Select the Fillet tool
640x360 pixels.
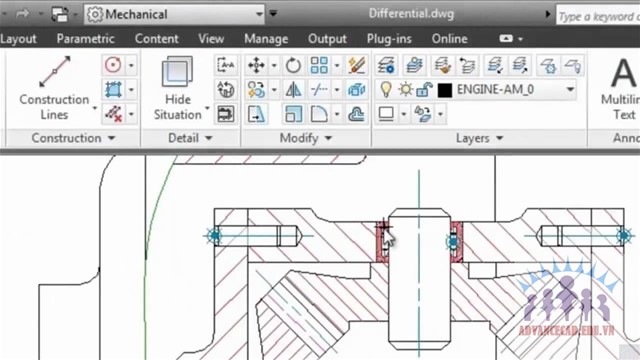(x=319, y=114)
